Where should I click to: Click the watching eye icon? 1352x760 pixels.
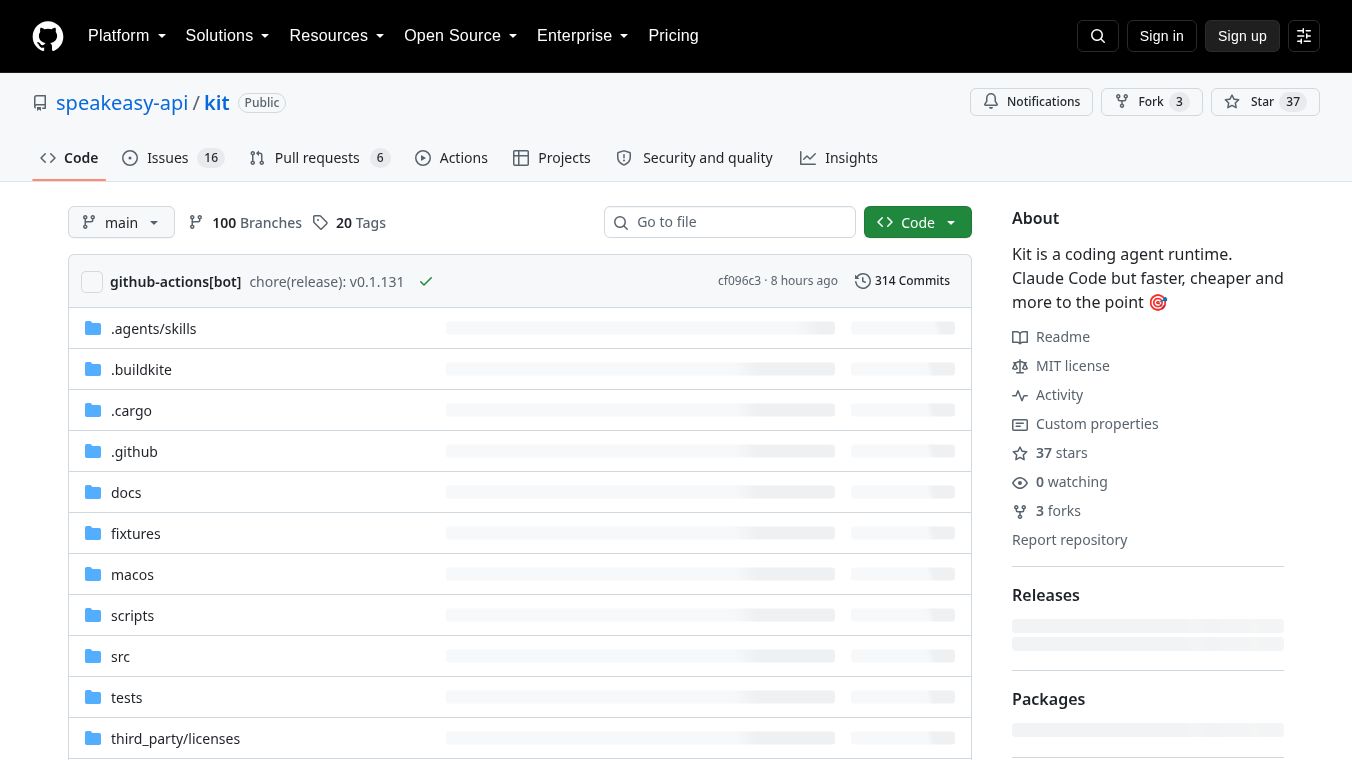[1020, 483]
